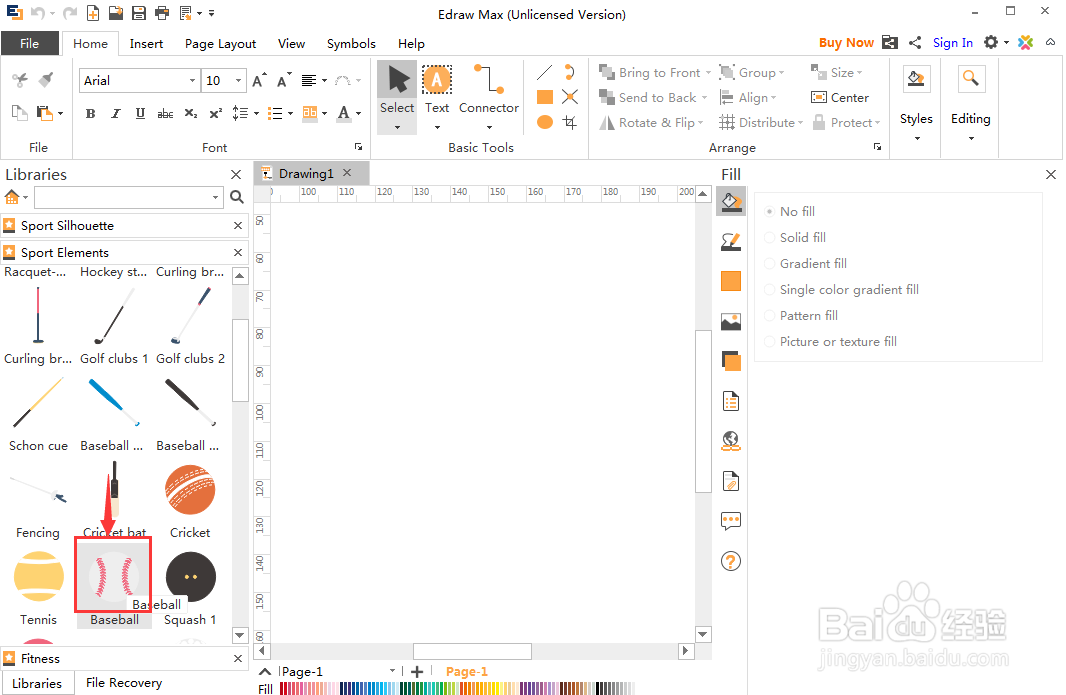Toggle italic formatting
The image size is (1066, 695).
(116, 114)
